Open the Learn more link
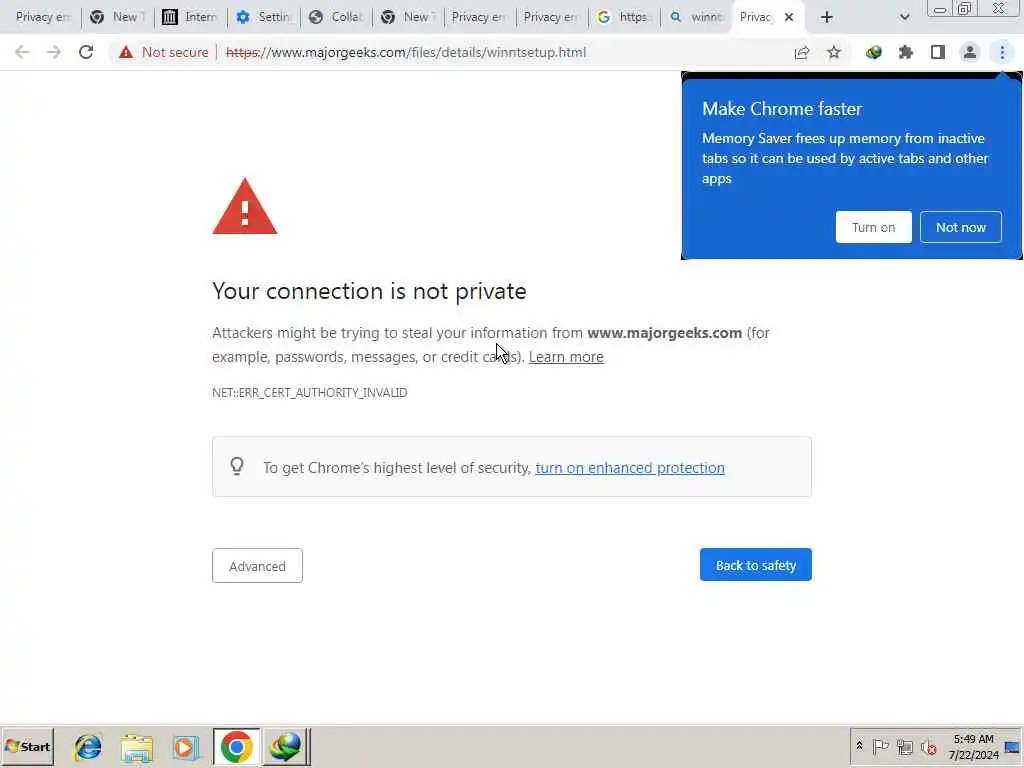Screen dimensions: 1024x768 click(566, 357)
